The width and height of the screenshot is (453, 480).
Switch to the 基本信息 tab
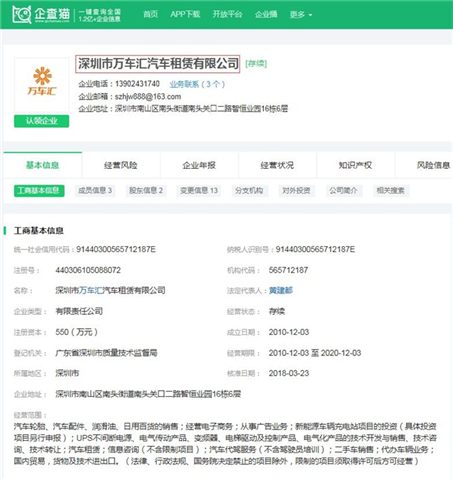(42, 165)
